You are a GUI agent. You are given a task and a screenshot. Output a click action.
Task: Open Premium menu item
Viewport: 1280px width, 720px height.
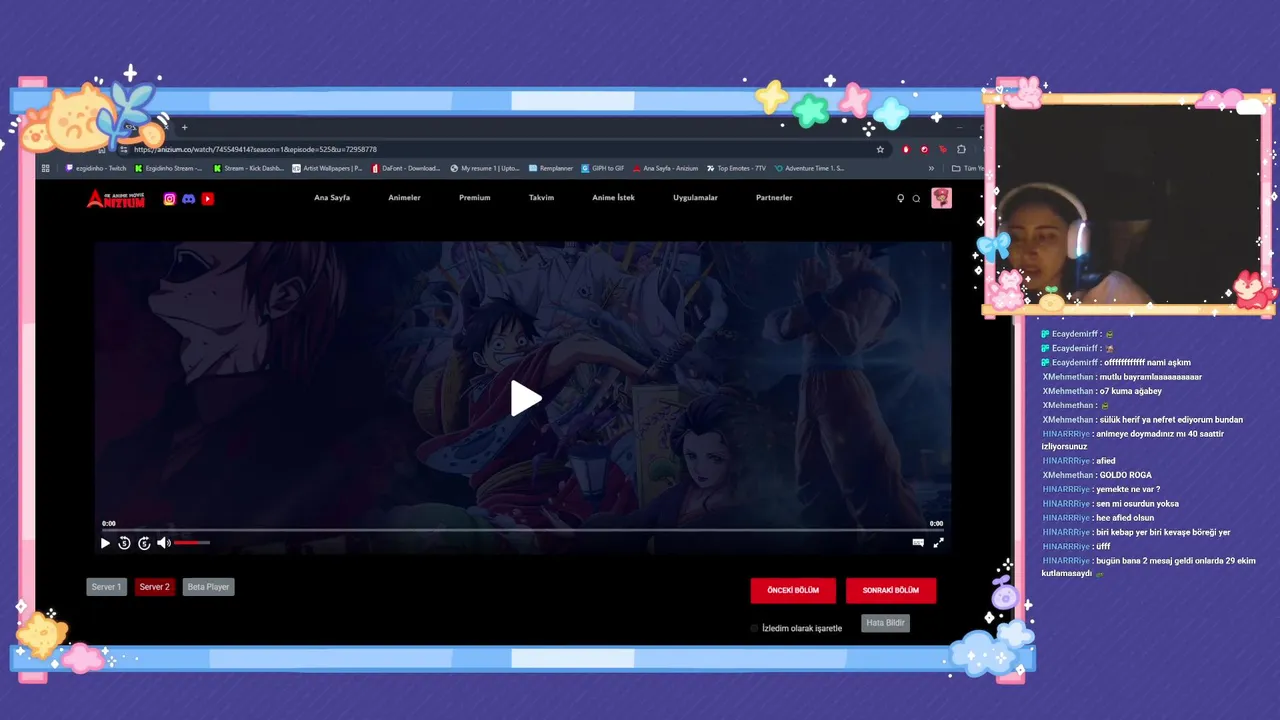point(474,198)
